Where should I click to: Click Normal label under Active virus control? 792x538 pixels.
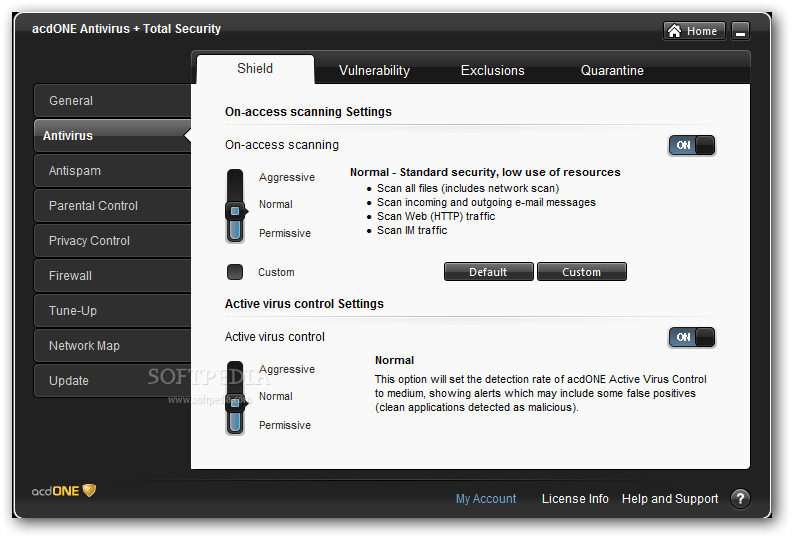tap(276, 396)
